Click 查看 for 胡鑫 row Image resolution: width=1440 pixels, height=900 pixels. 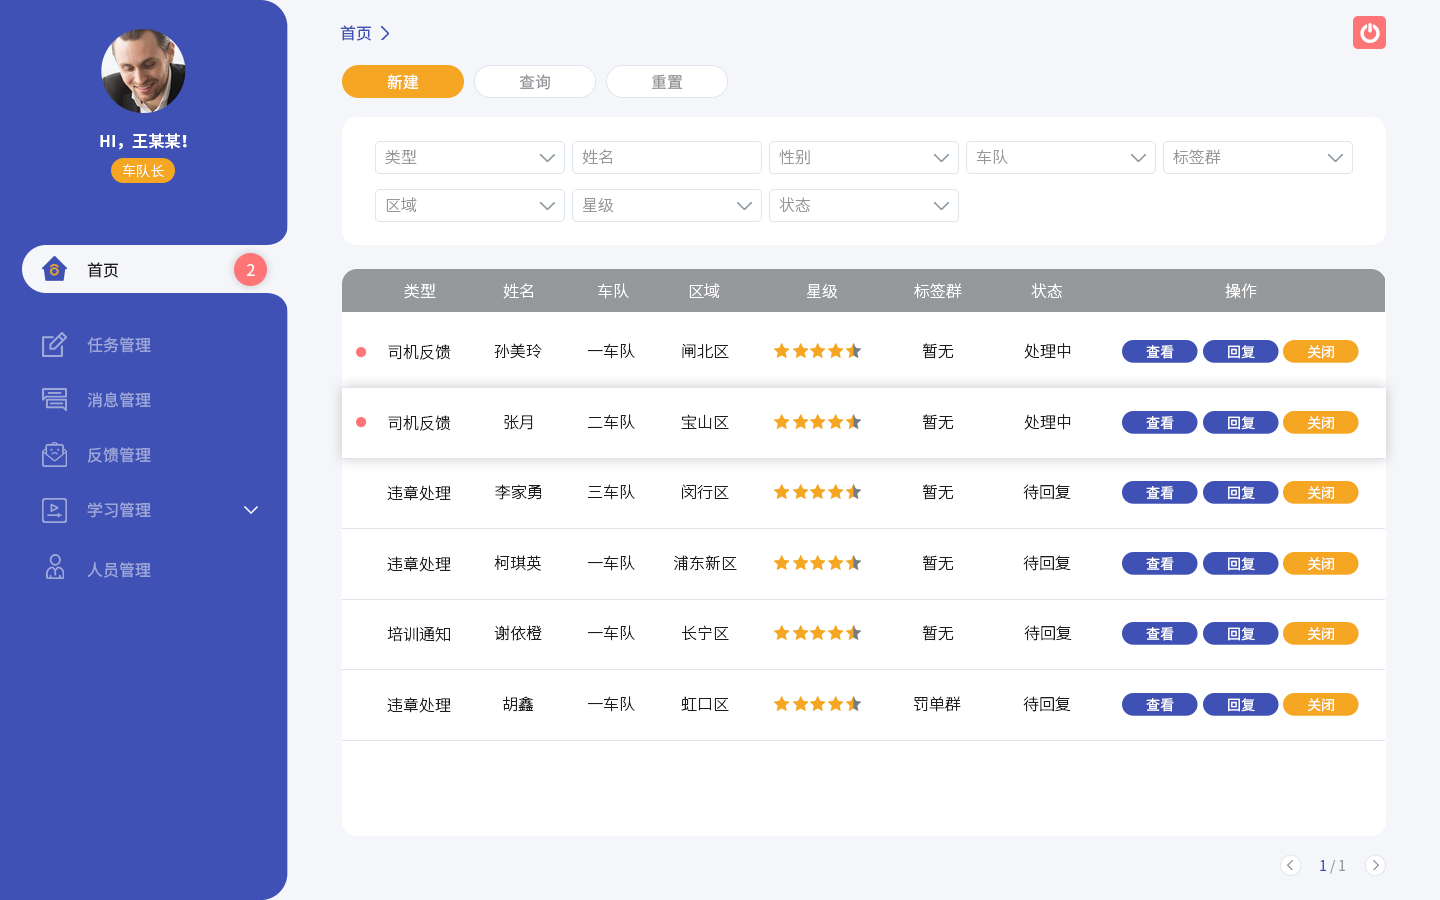[1160, 705]
